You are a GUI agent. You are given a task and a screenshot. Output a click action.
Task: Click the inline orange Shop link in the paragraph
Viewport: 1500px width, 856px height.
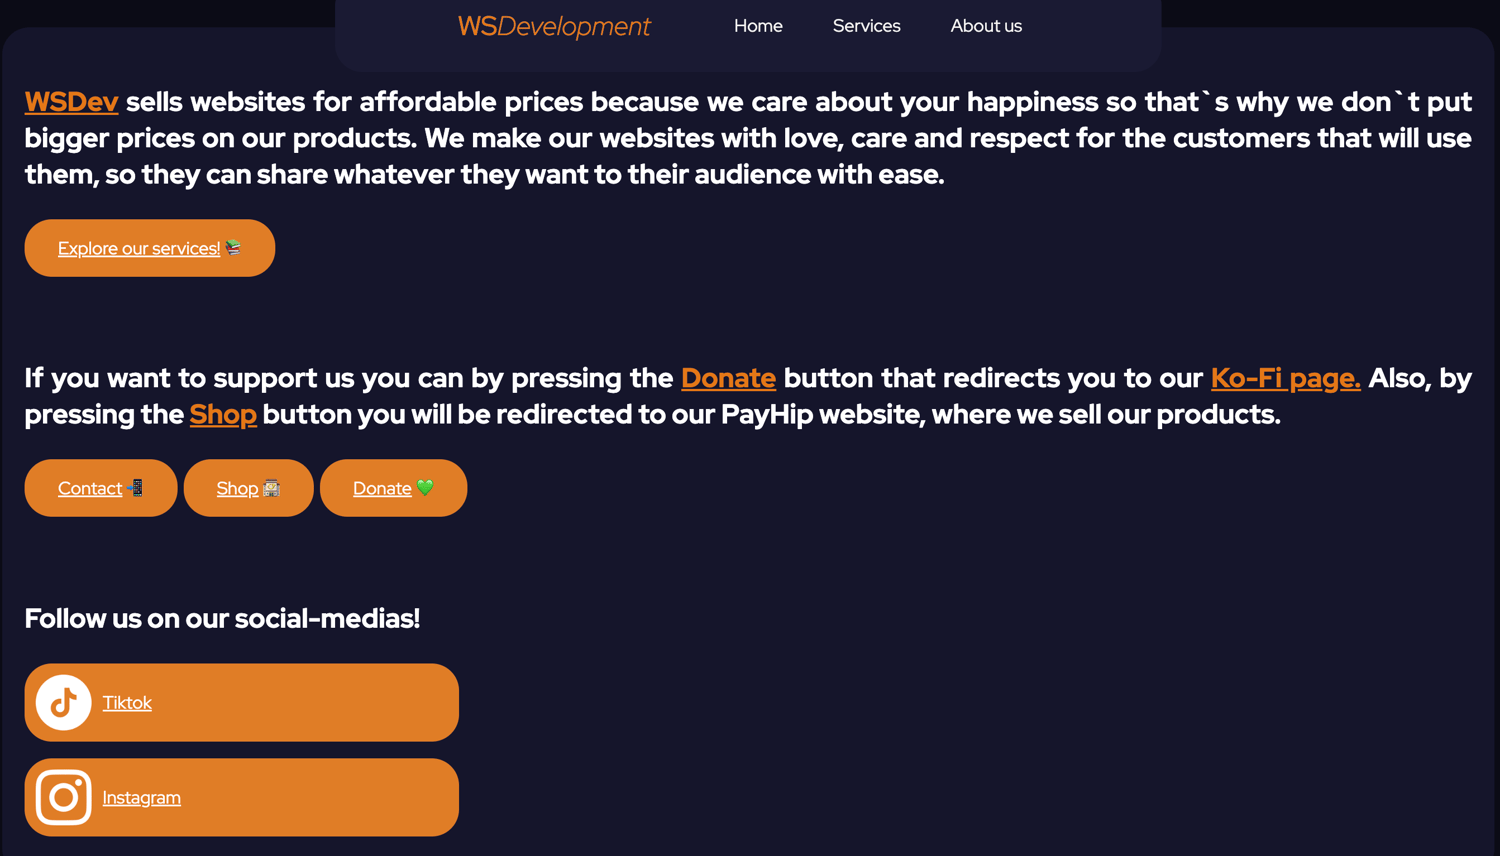click(x=223, y=414)
